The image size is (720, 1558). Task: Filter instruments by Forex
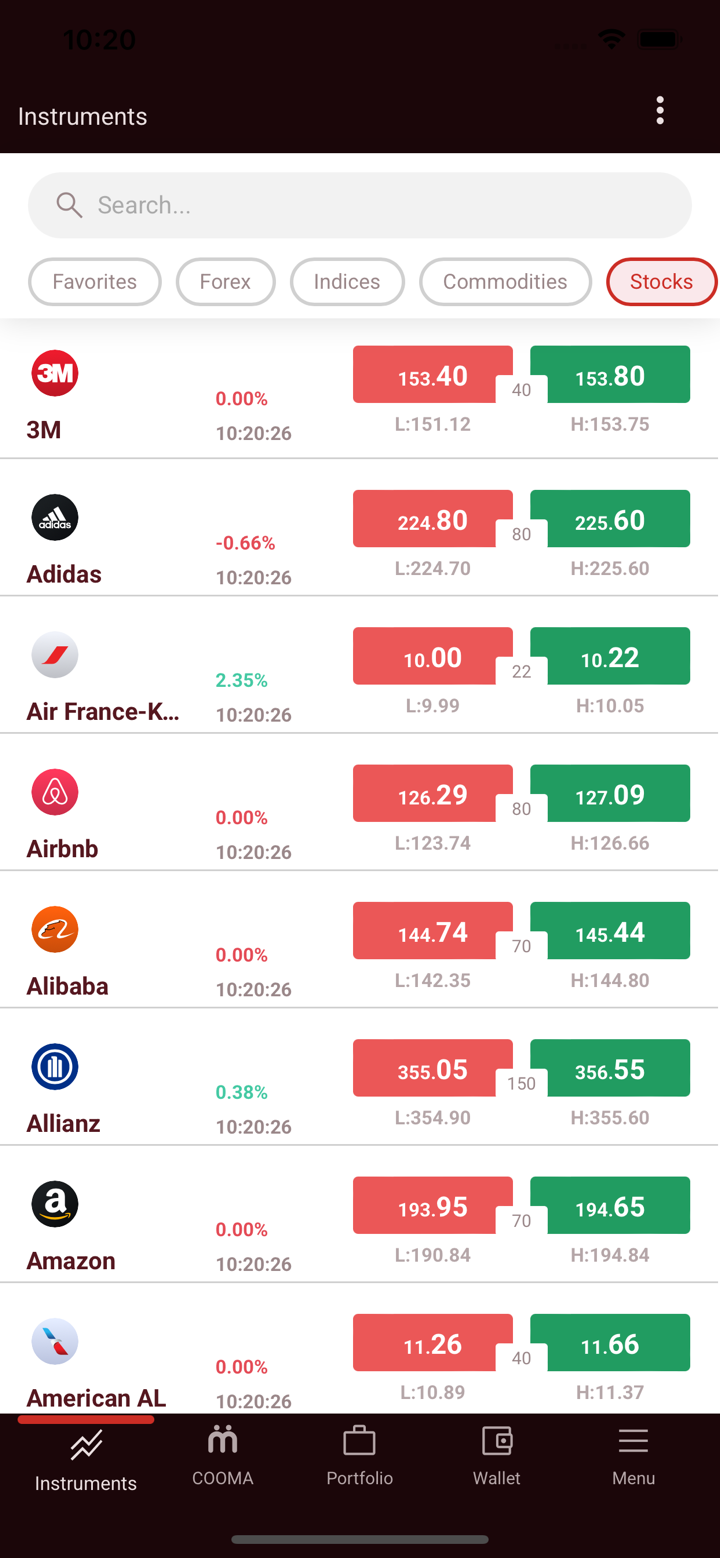225,282
